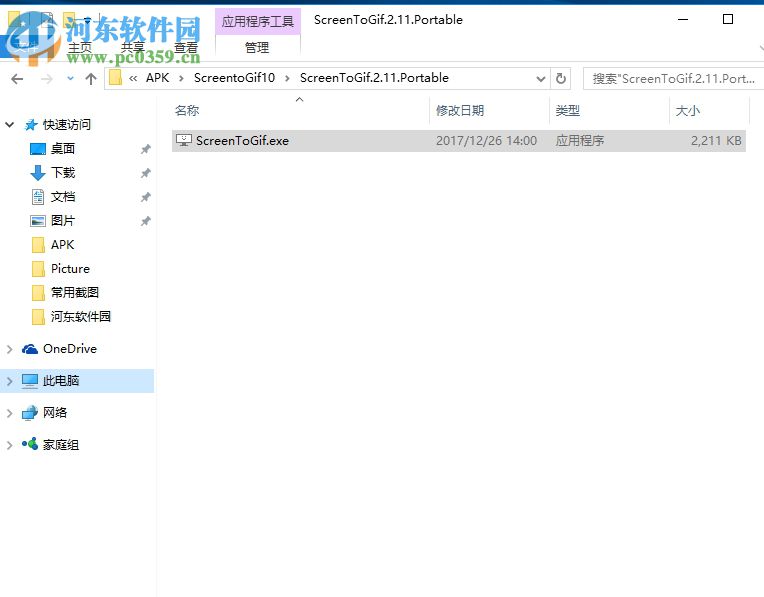Expand arrow after APK breadcrumb
The image size is (764, 597).
[x=181, y=78]
